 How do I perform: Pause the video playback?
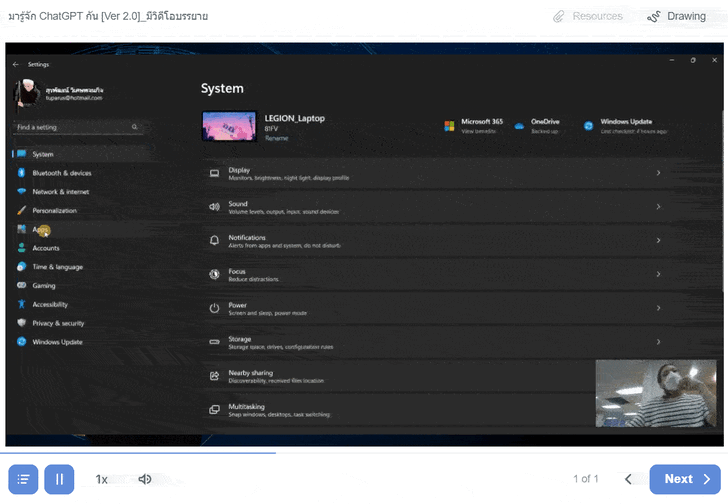(x=59, y=479)
